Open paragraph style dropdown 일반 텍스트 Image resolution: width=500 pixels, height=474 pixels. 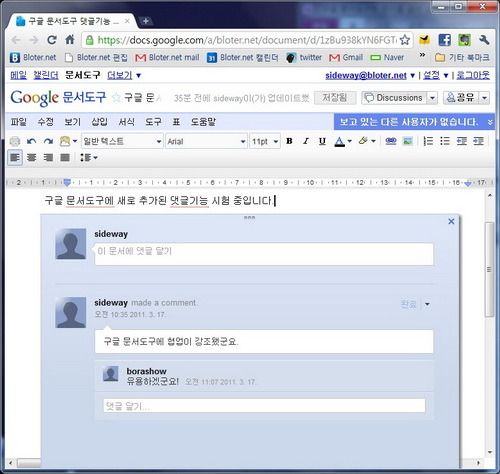coord(122,141)
